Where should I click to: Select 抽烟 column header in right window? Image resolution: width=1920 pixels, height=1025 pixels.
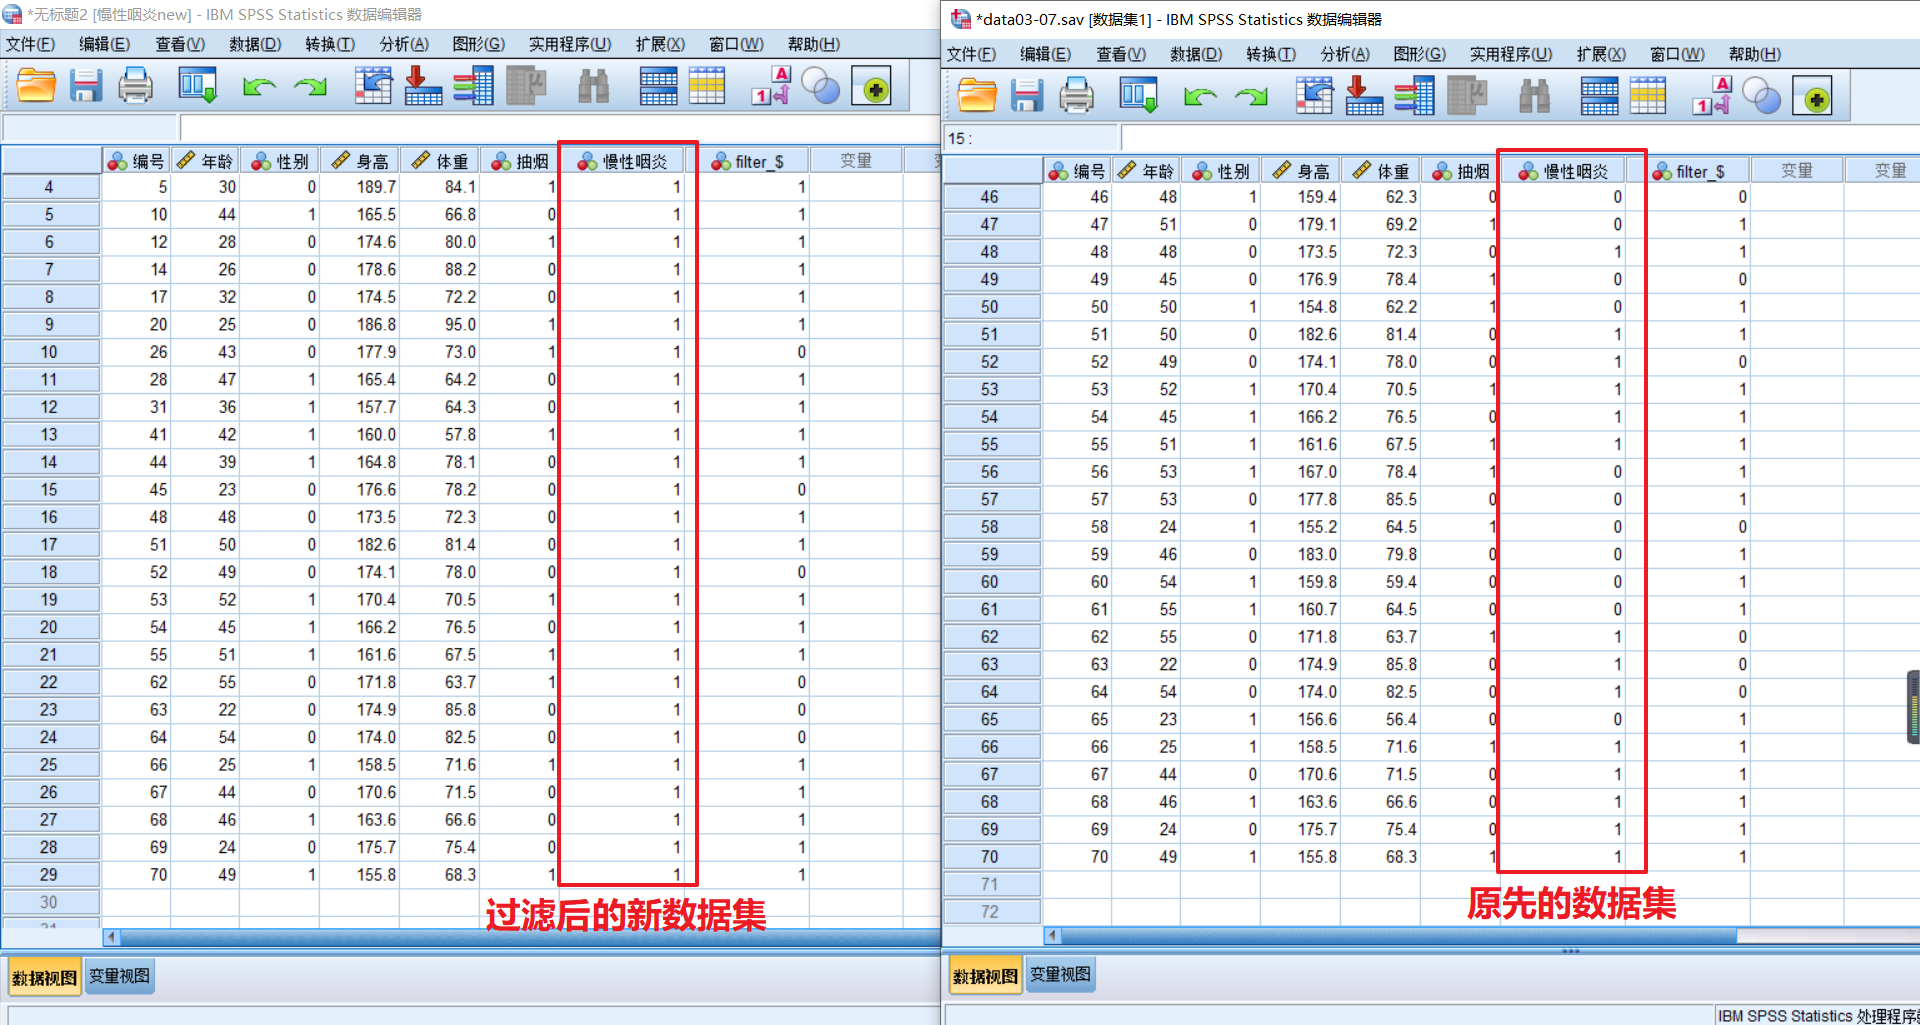click(1461, 171)
